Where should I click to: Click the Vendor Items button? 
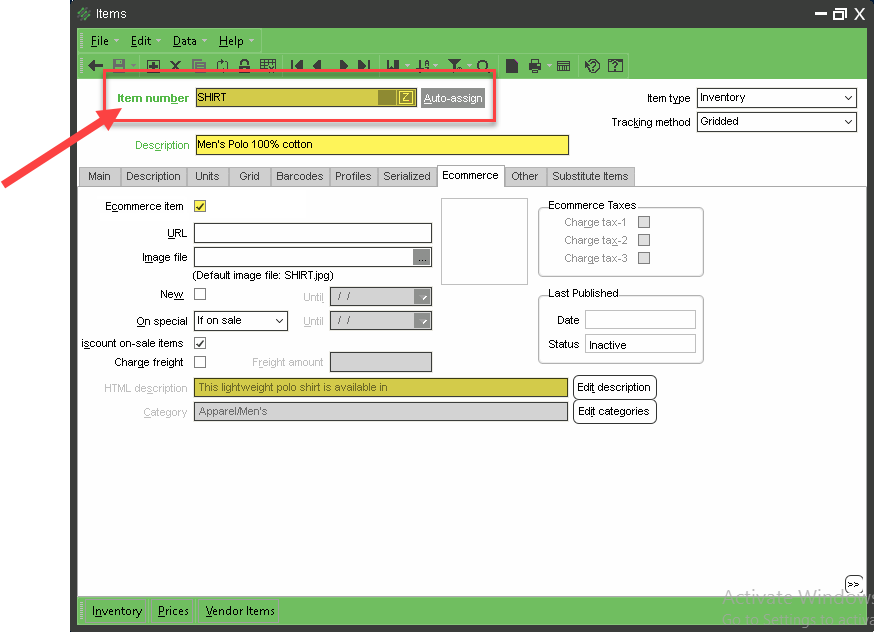(240, 611)
